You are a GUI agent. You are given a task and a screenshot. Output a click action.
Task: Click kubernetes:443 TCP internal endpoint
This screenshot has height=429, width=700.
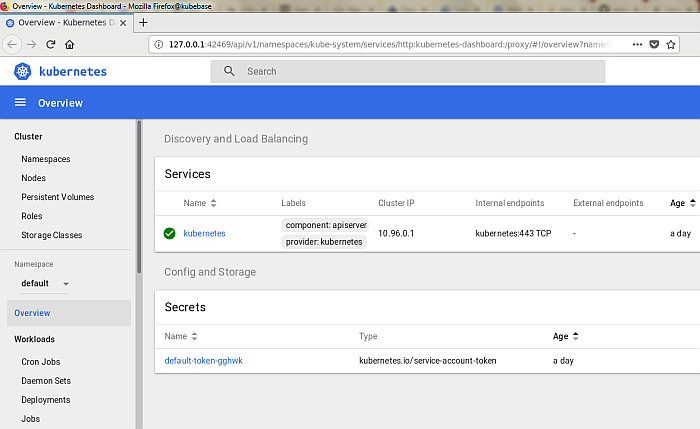click(x=513, y=233)
